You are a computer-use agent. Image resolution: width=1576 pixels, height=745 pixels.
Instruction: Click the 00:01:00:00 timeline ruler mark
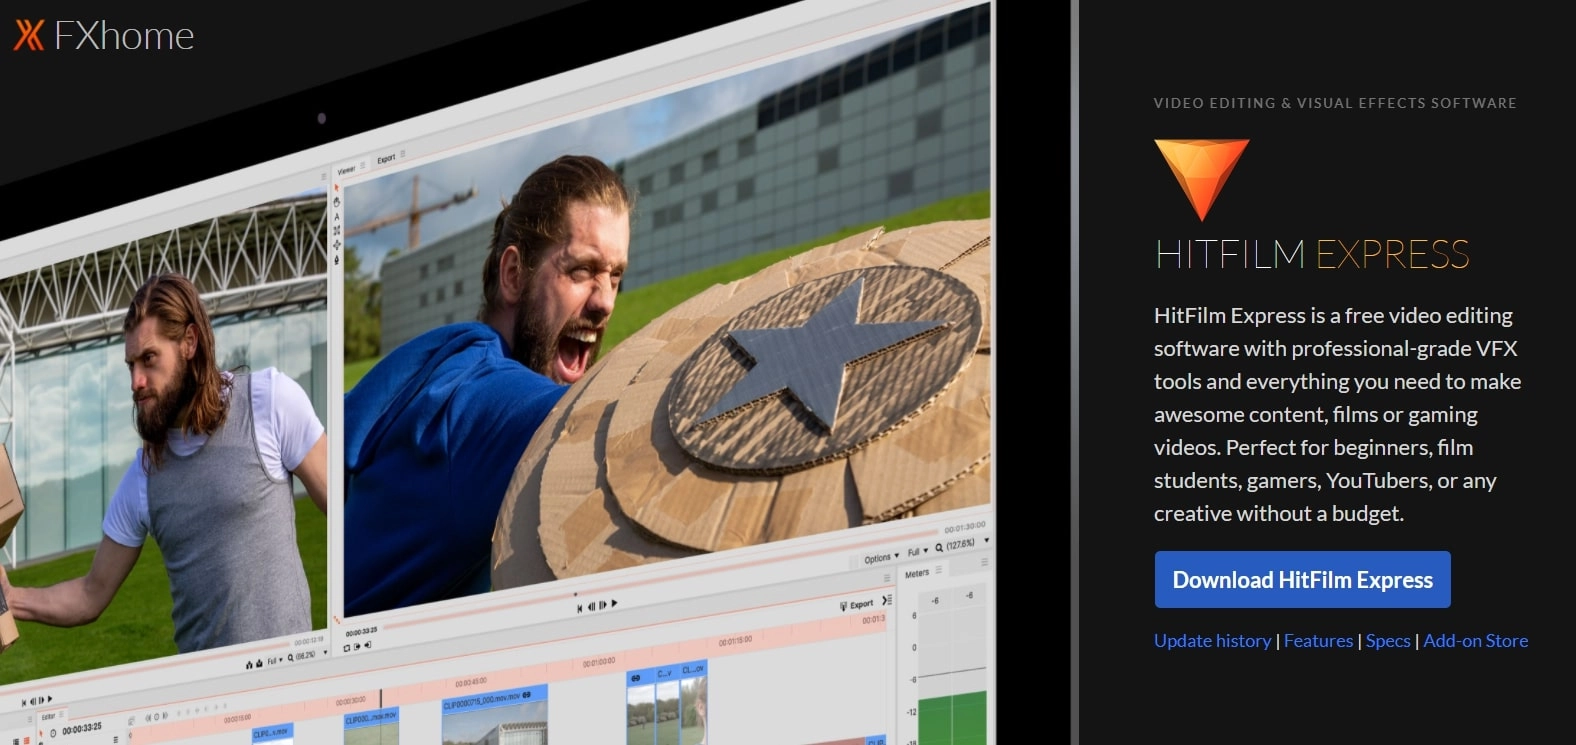click(598, 662)
